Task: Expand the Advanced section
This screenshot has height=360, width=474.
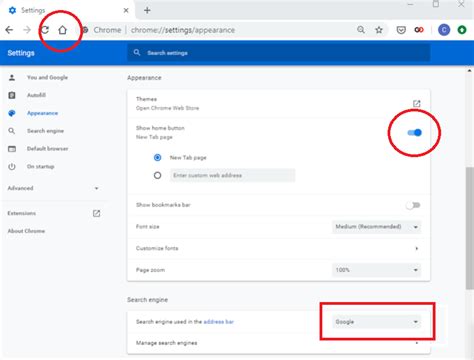Action: click(x=54, y=188)
